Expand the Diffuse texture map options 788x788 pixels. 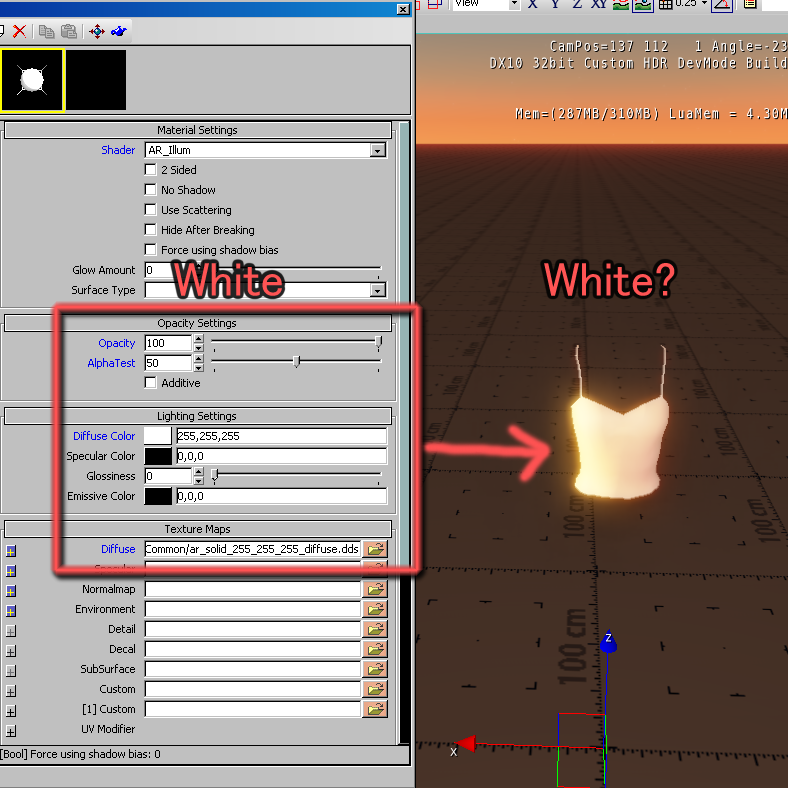point(11,551)
